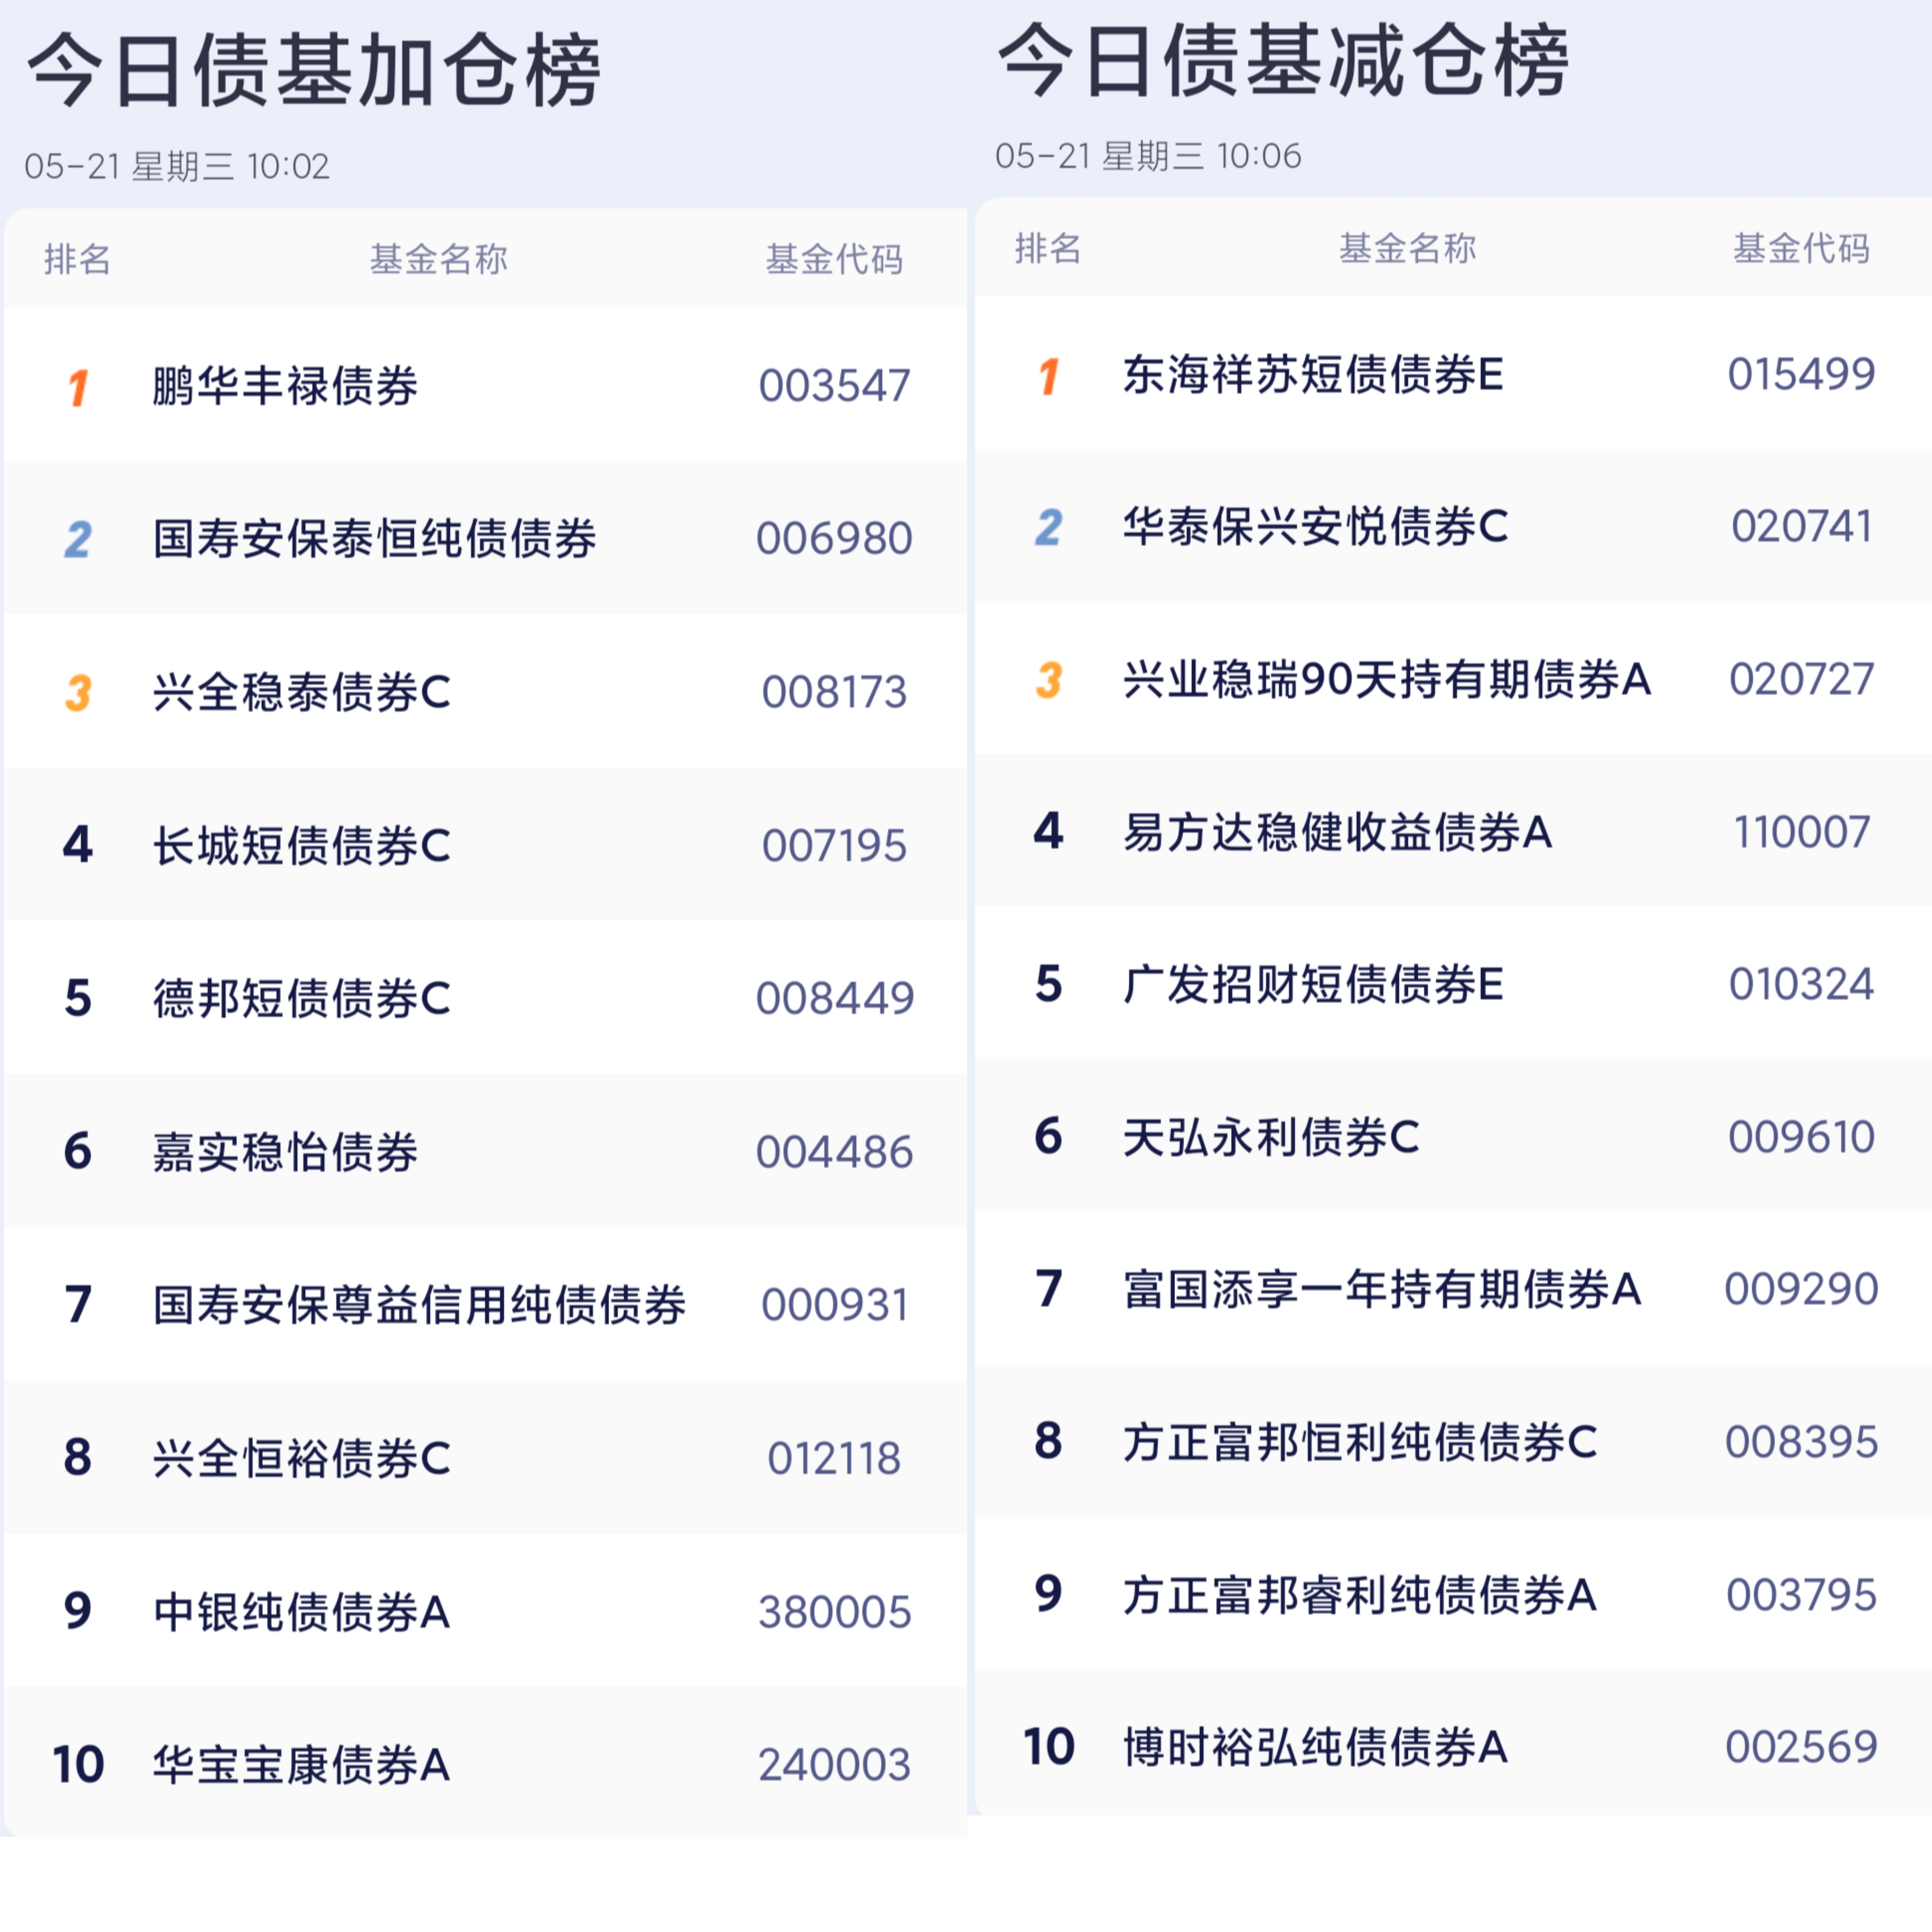1932x1932 pixels.
Task: Click 东海祥苏短债债券E fund name
Action: [1313, 375]
